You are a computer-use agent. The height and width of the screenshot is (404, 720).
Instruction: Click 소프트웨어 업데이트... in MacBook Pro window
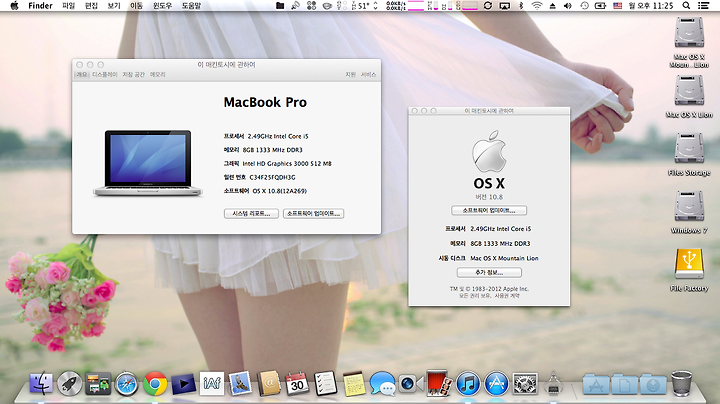314,213
